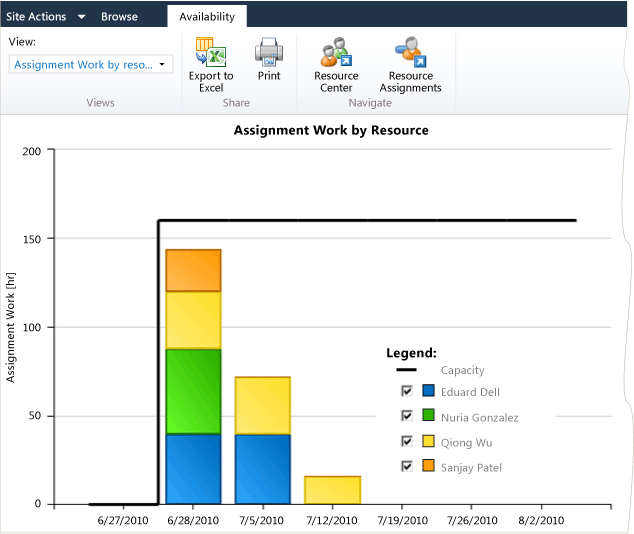Screen dimensions: 634x534
Task: Open the Resource Assignments icon
Action: pyautogui.click(x=411, y=52)
